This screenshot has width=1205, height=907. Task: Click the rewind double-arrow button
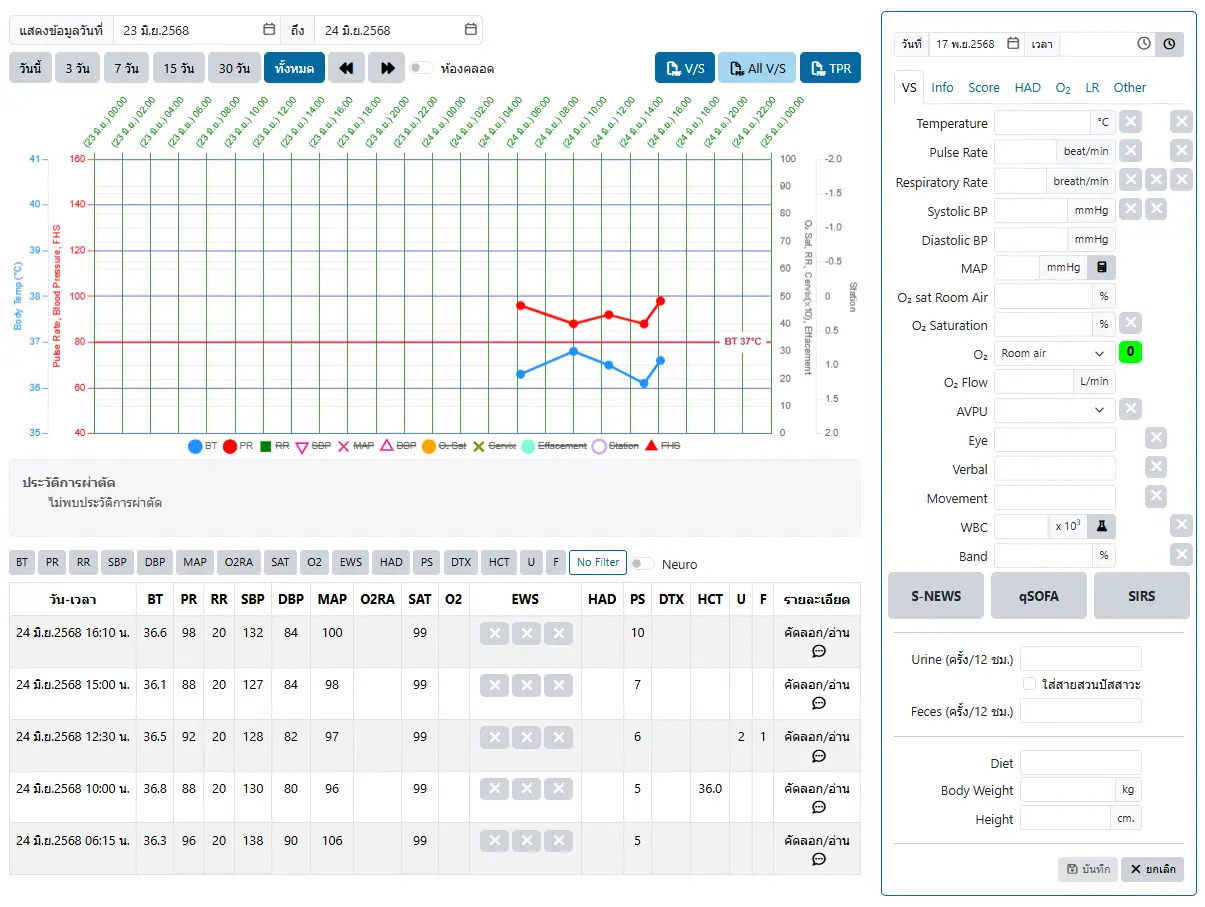point(346,68)
